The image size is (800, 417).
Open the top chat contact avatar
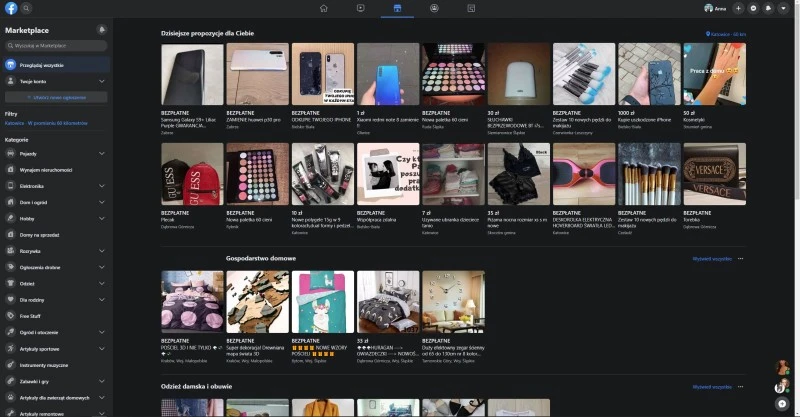pos(782,367)
